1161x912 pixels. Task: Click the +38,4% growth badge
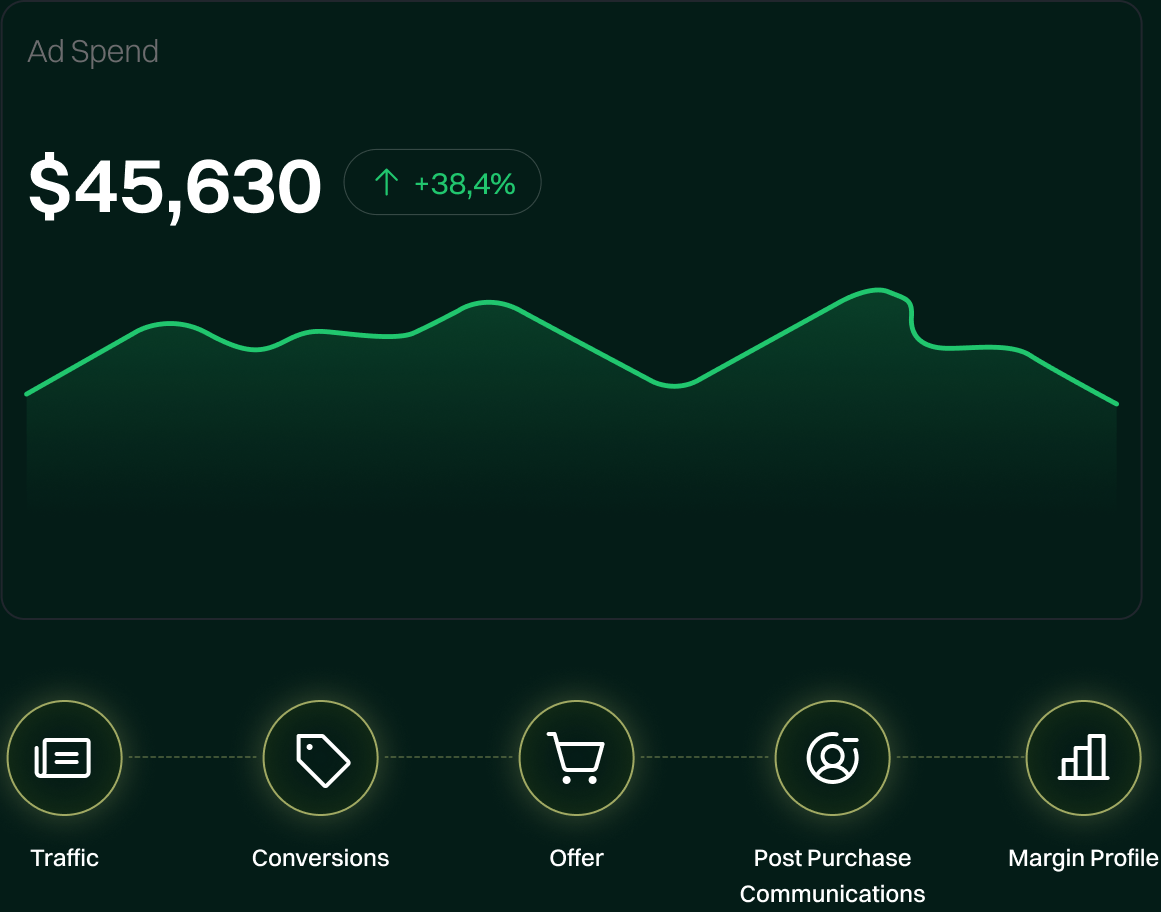(x=443, y=182)
